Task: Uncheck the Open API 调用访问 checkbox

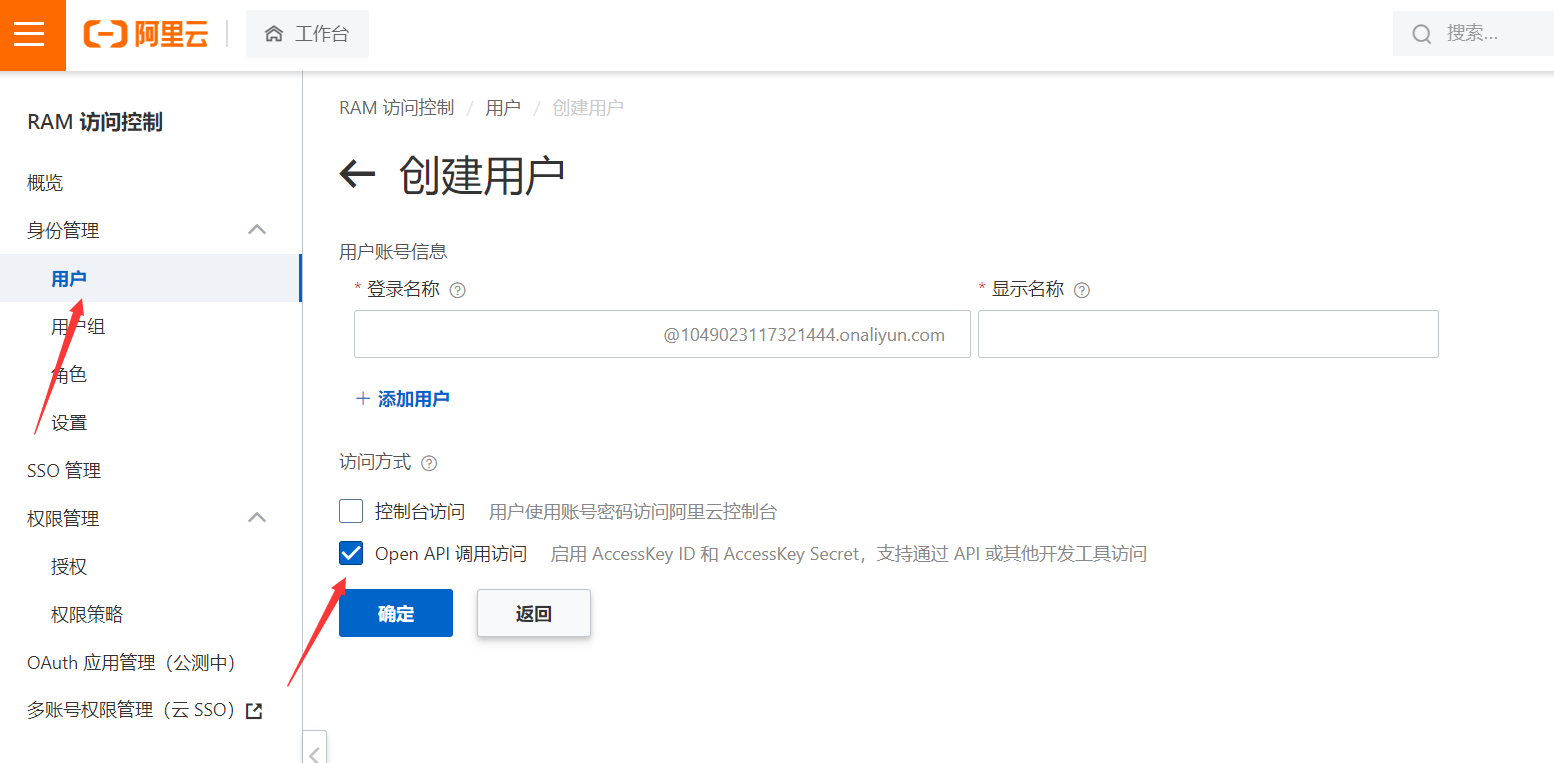Action: [351, 553]
